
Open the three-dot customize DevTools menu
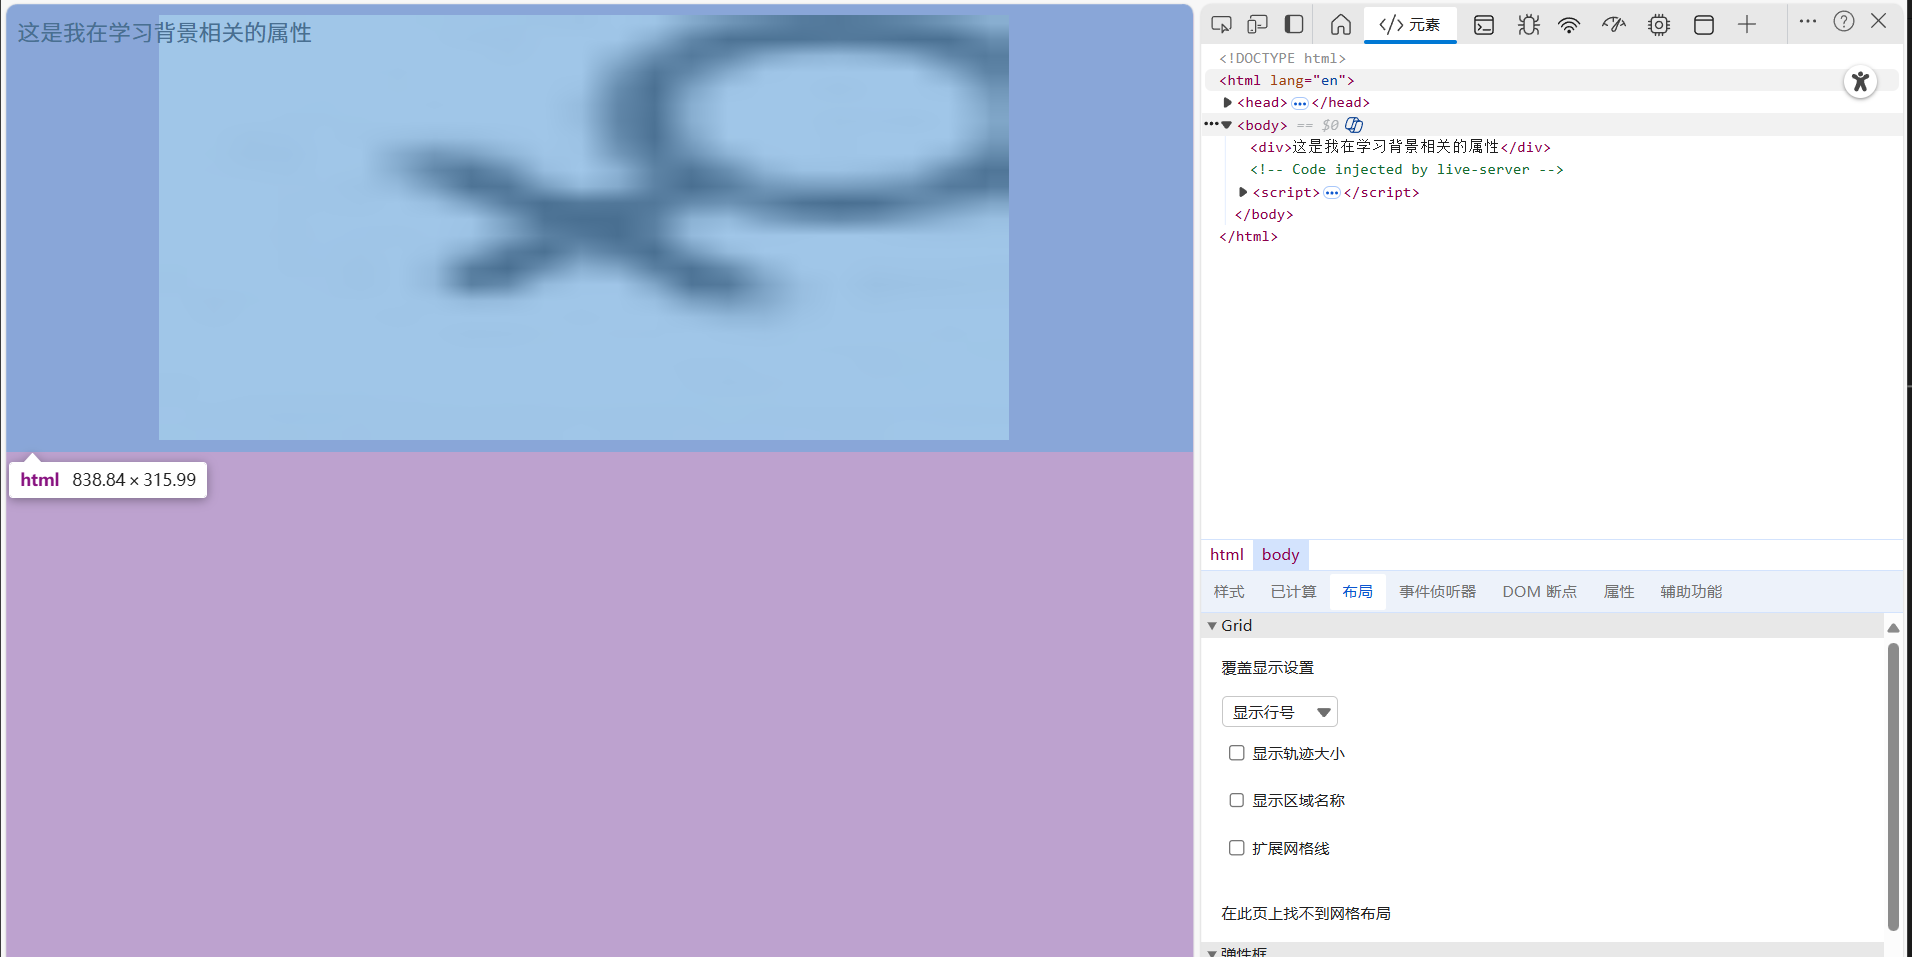(x=1808, y=21)
